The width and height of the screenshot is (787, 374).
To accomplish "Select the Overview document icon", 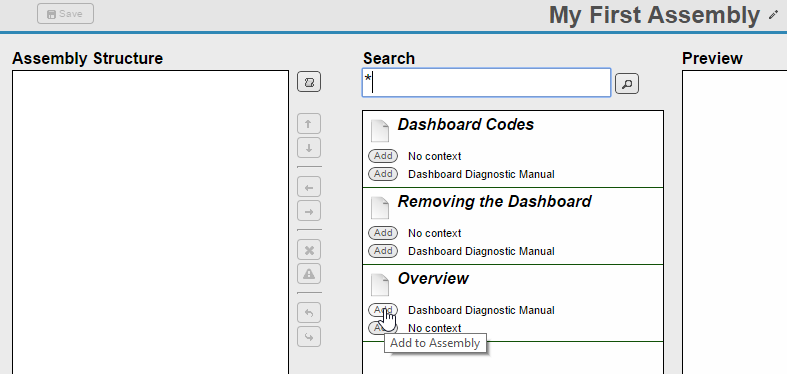I will pyautogui.click(x=380, y=284).
